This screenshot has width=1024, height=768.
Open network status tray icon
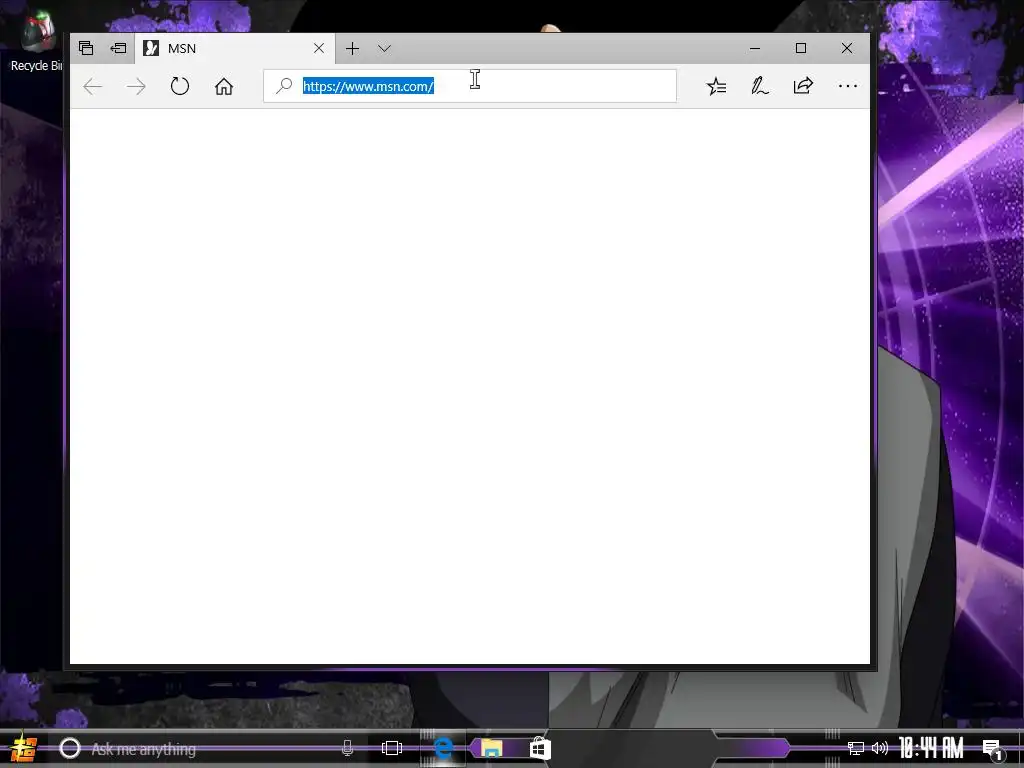click(x=856, y=748)
